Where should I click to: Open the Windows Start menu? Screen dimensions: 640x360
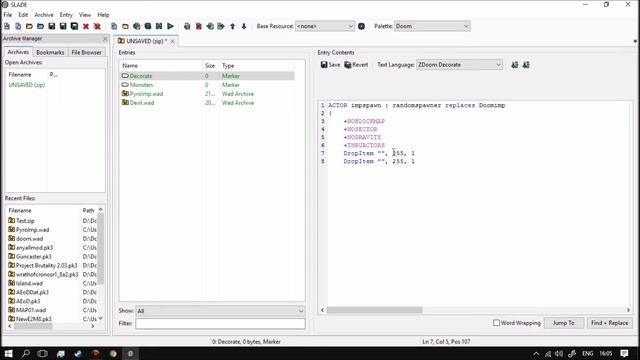click(8, 353)
